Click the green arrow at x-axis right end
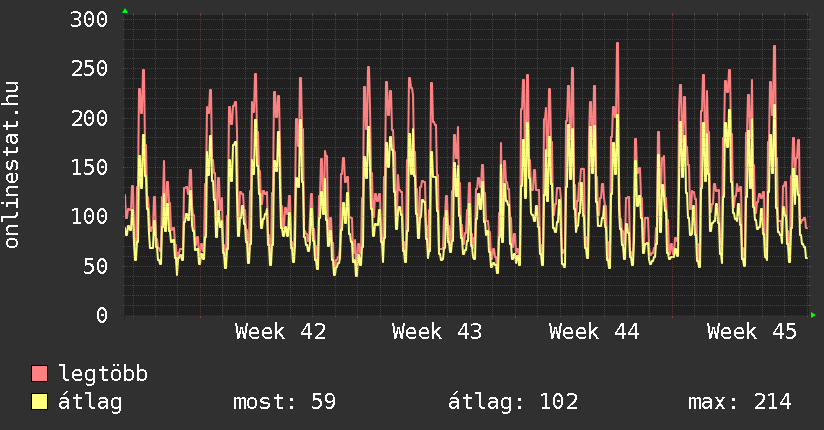The height and width of the screenshot is (430, 824). coord(814,315)
